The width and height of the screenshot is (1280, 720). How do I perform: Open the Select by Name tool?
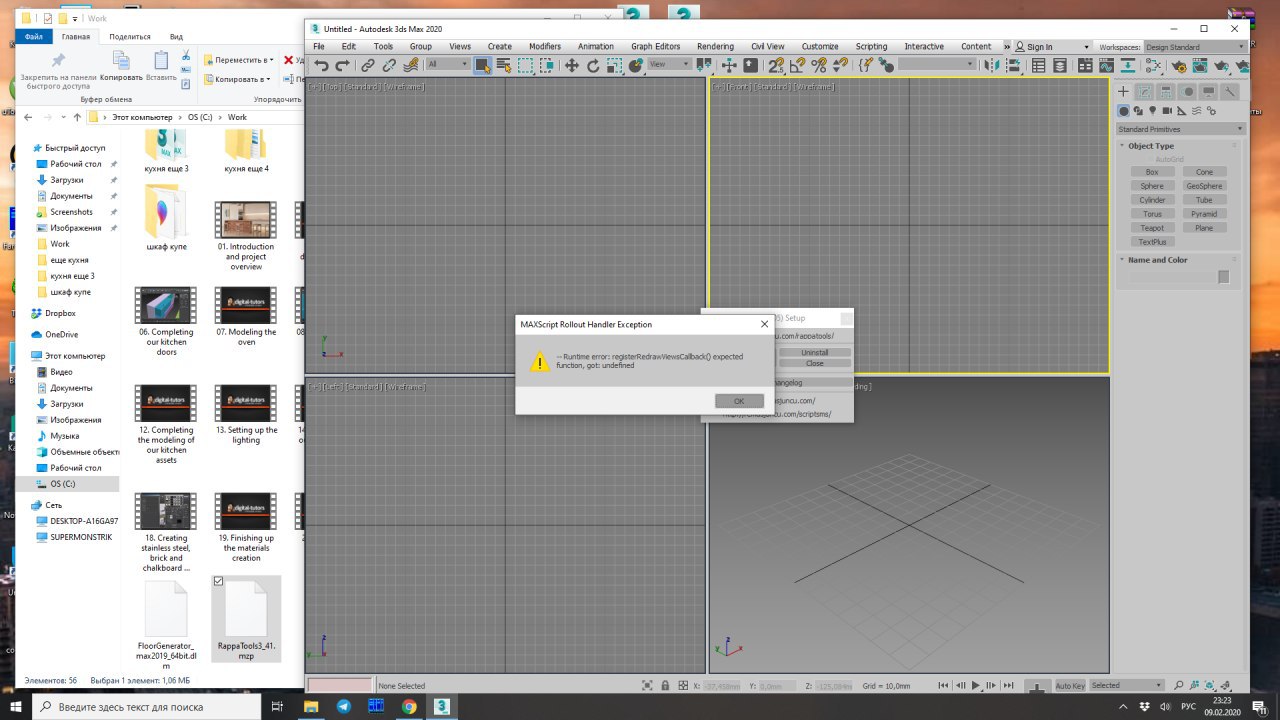(504, 65)
